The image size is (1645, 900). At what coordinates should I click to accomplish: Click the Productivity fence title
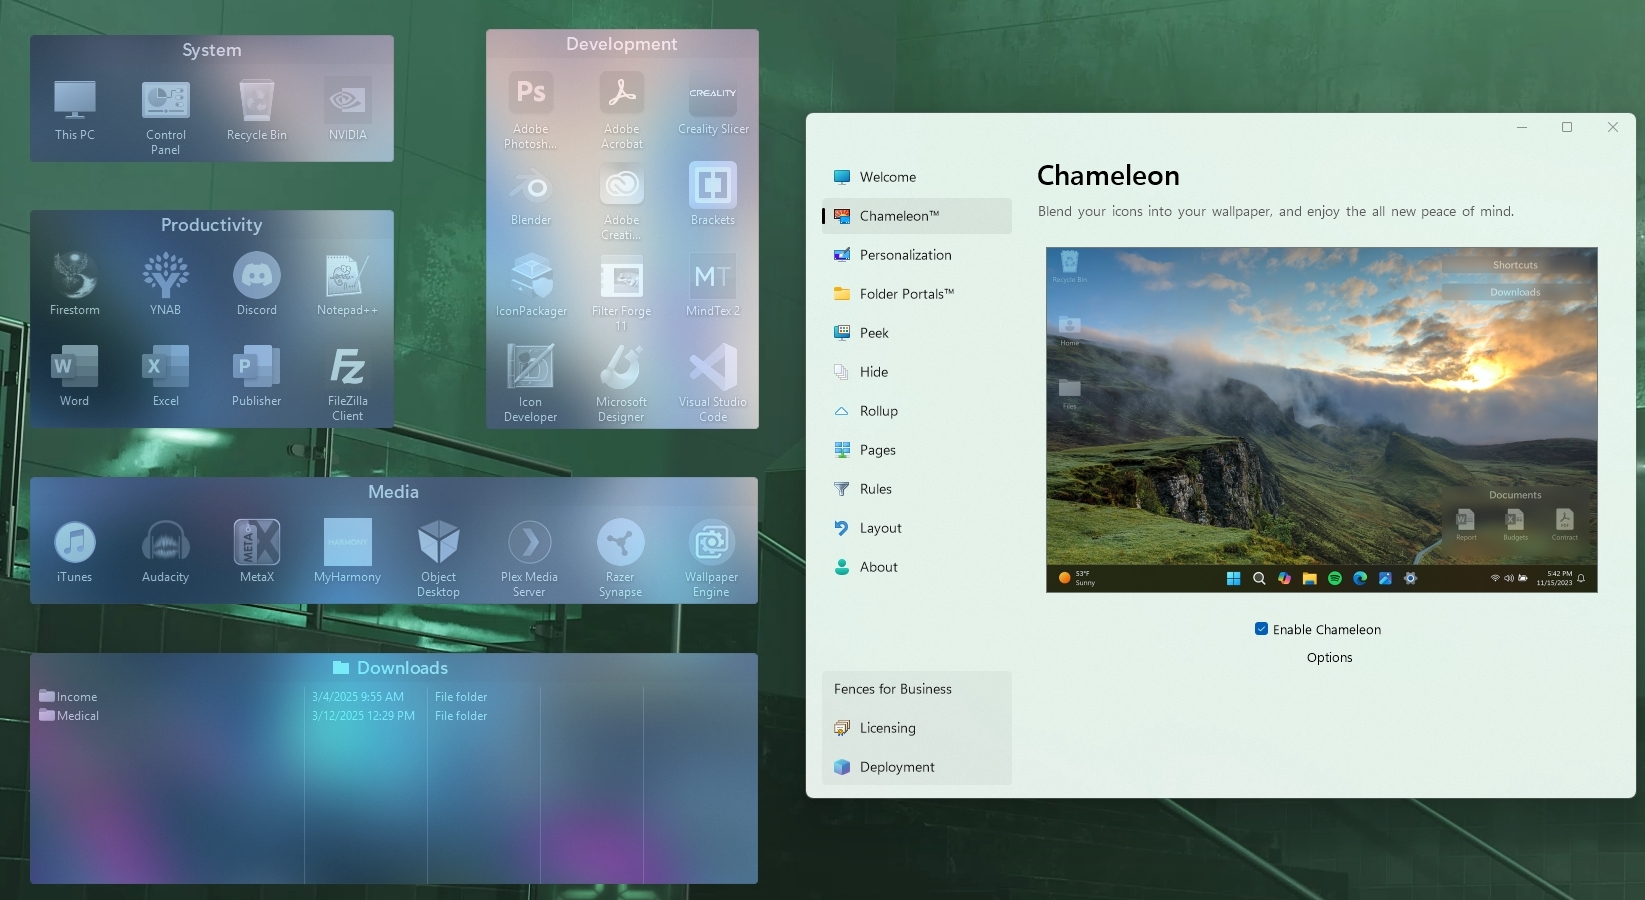pyautogui.click(x=212, y=225)
